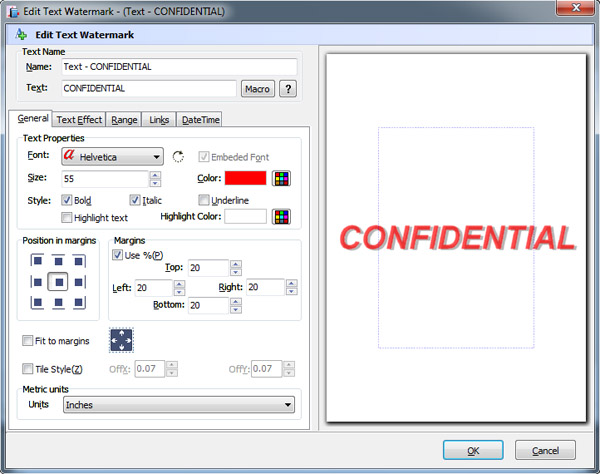Click the red text Color swatch
The width and height of the screenshot is (600, 474).
(245, 178)
